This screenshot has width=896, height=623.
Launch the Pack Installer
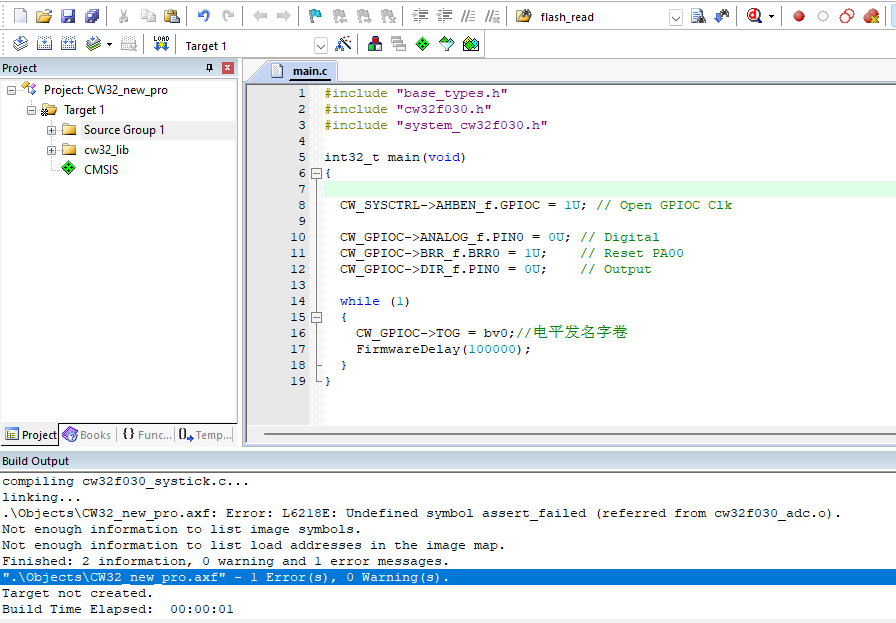(x=471, y=44)
